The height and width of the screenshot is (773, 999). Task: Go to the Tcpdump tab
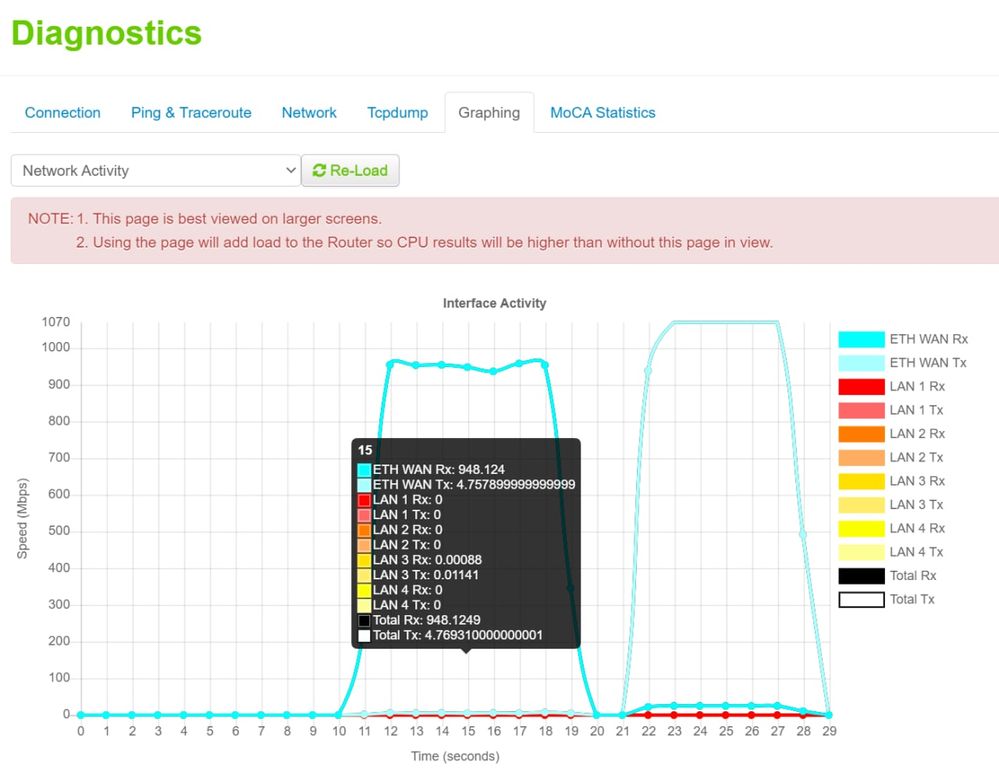pyautogui.click(x=397, y=113)
